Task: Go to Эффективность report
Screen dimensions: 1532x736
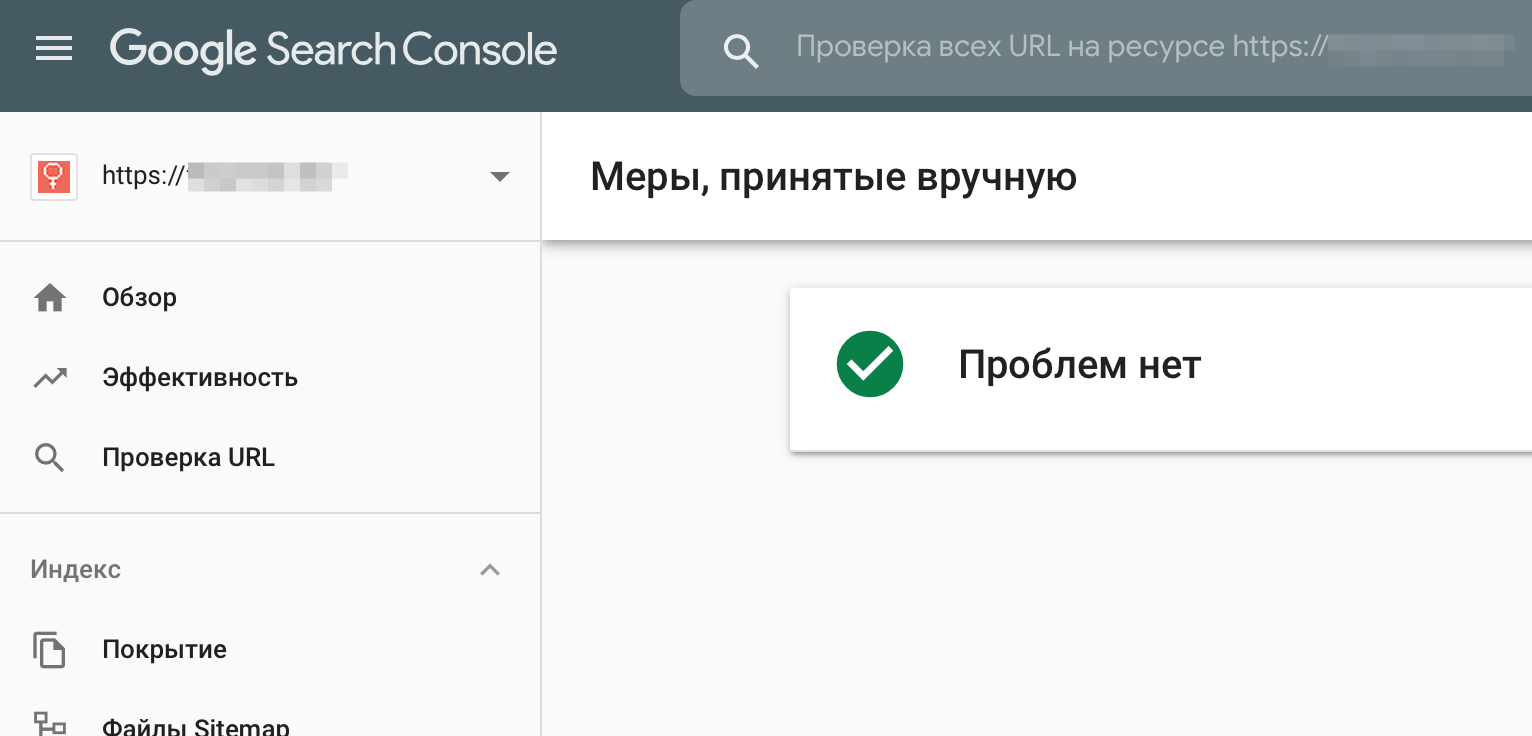Action: pos(200,378)
